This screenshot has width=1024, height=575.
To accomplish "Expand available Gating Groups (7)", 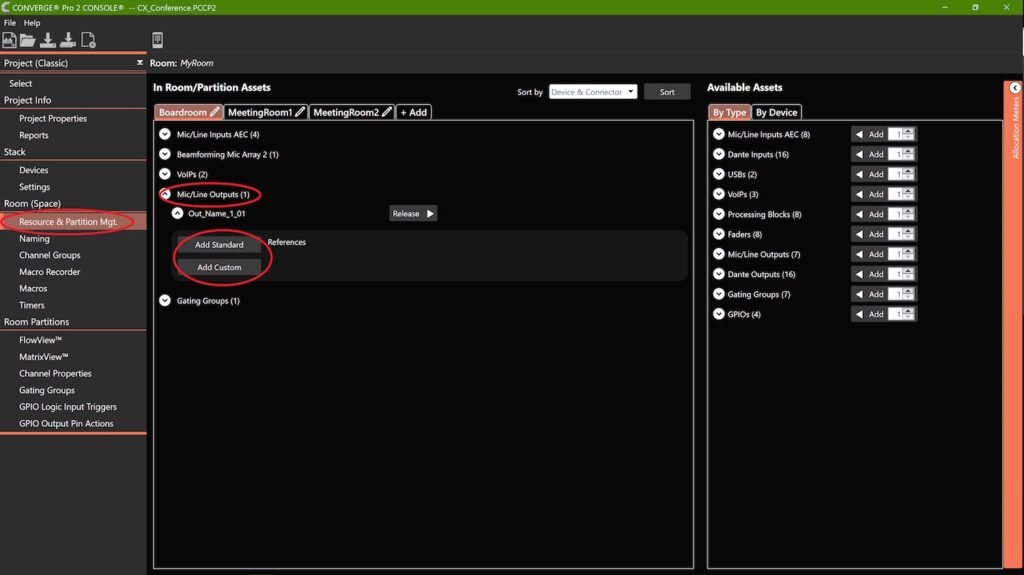I will point(718,294).
